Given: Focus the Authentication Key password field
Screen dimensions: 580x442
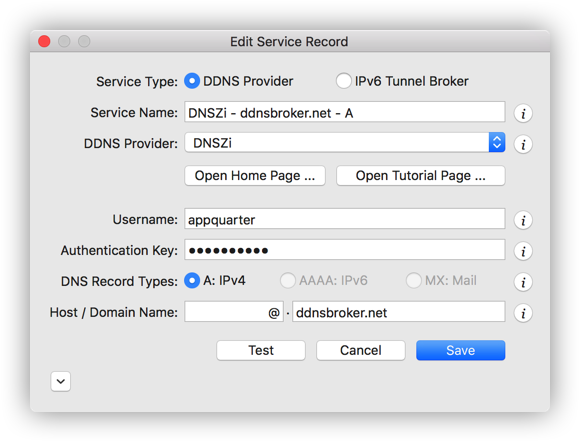Looking at the screenshot, I should (345, 250).
